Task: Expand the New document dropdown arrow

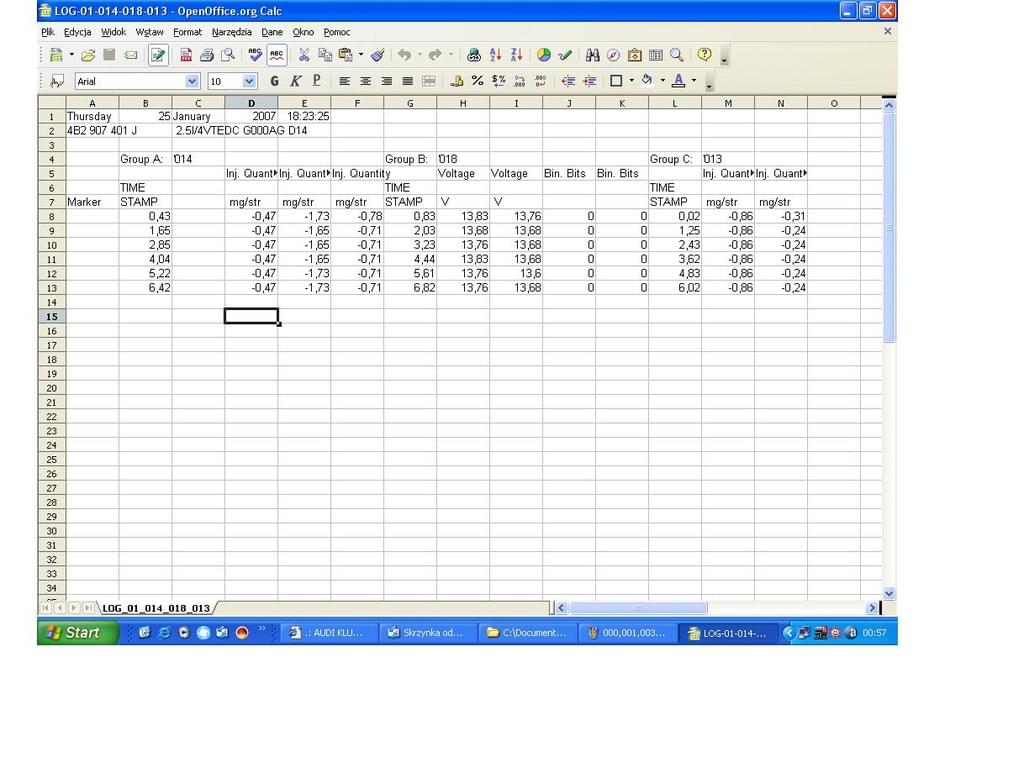Action: 72,55
